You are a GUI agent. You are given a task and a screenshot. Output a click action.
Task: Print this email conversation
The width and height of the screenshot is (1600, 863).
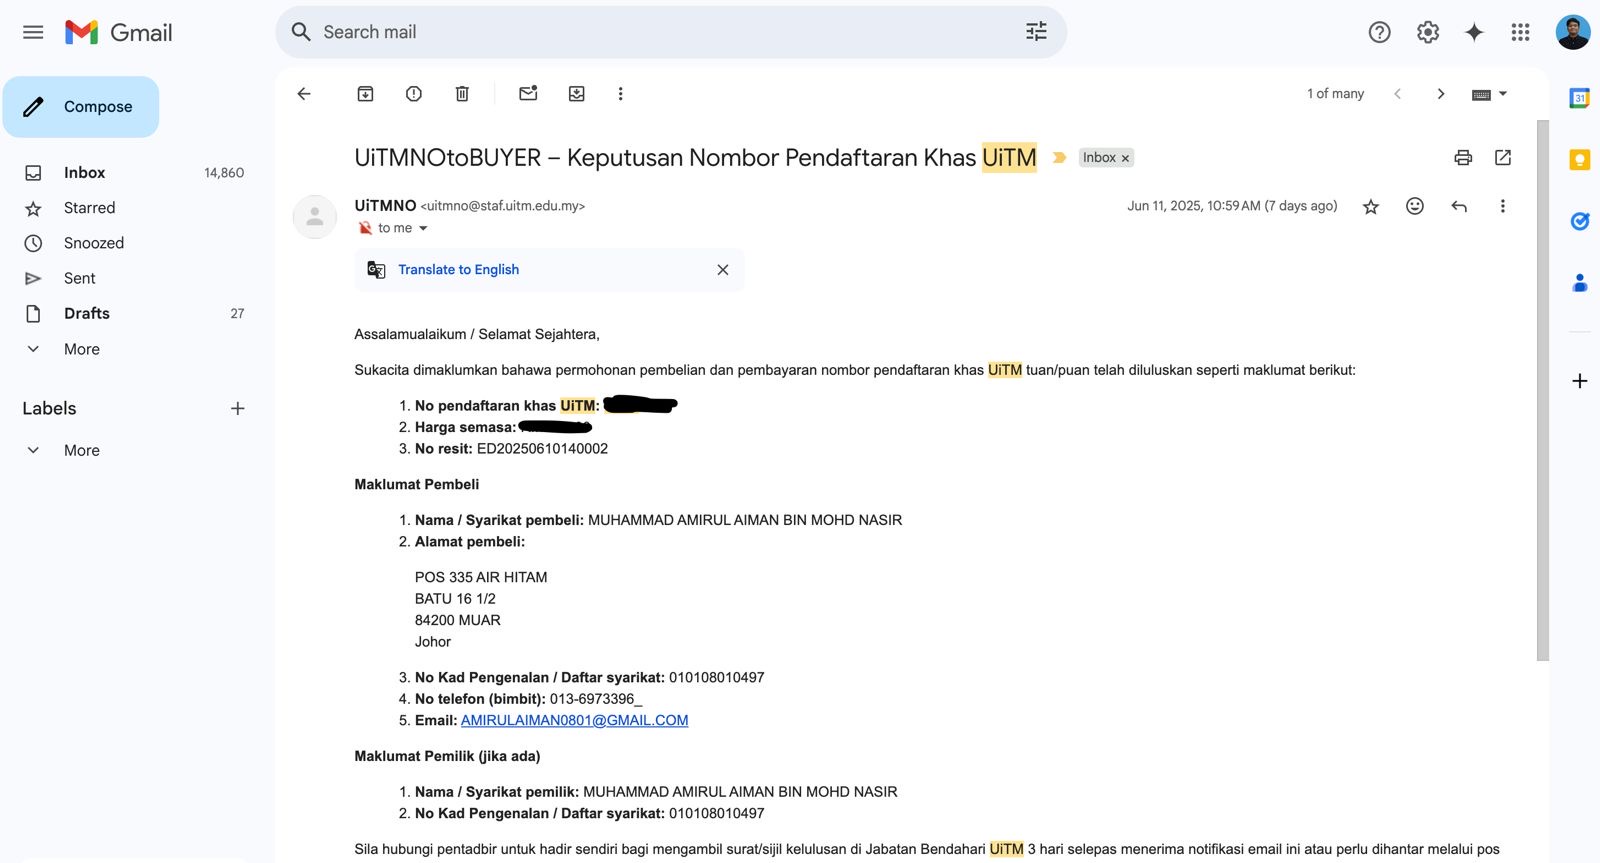pyautogui.click(x=1463, y=158)
